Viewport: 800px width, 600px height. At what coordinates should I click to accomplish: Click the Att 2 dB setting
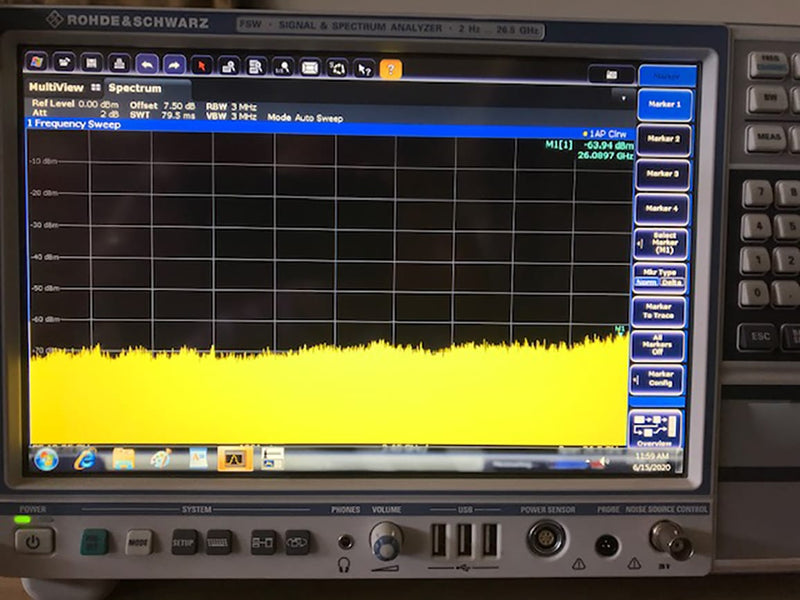tap(75, 113)
